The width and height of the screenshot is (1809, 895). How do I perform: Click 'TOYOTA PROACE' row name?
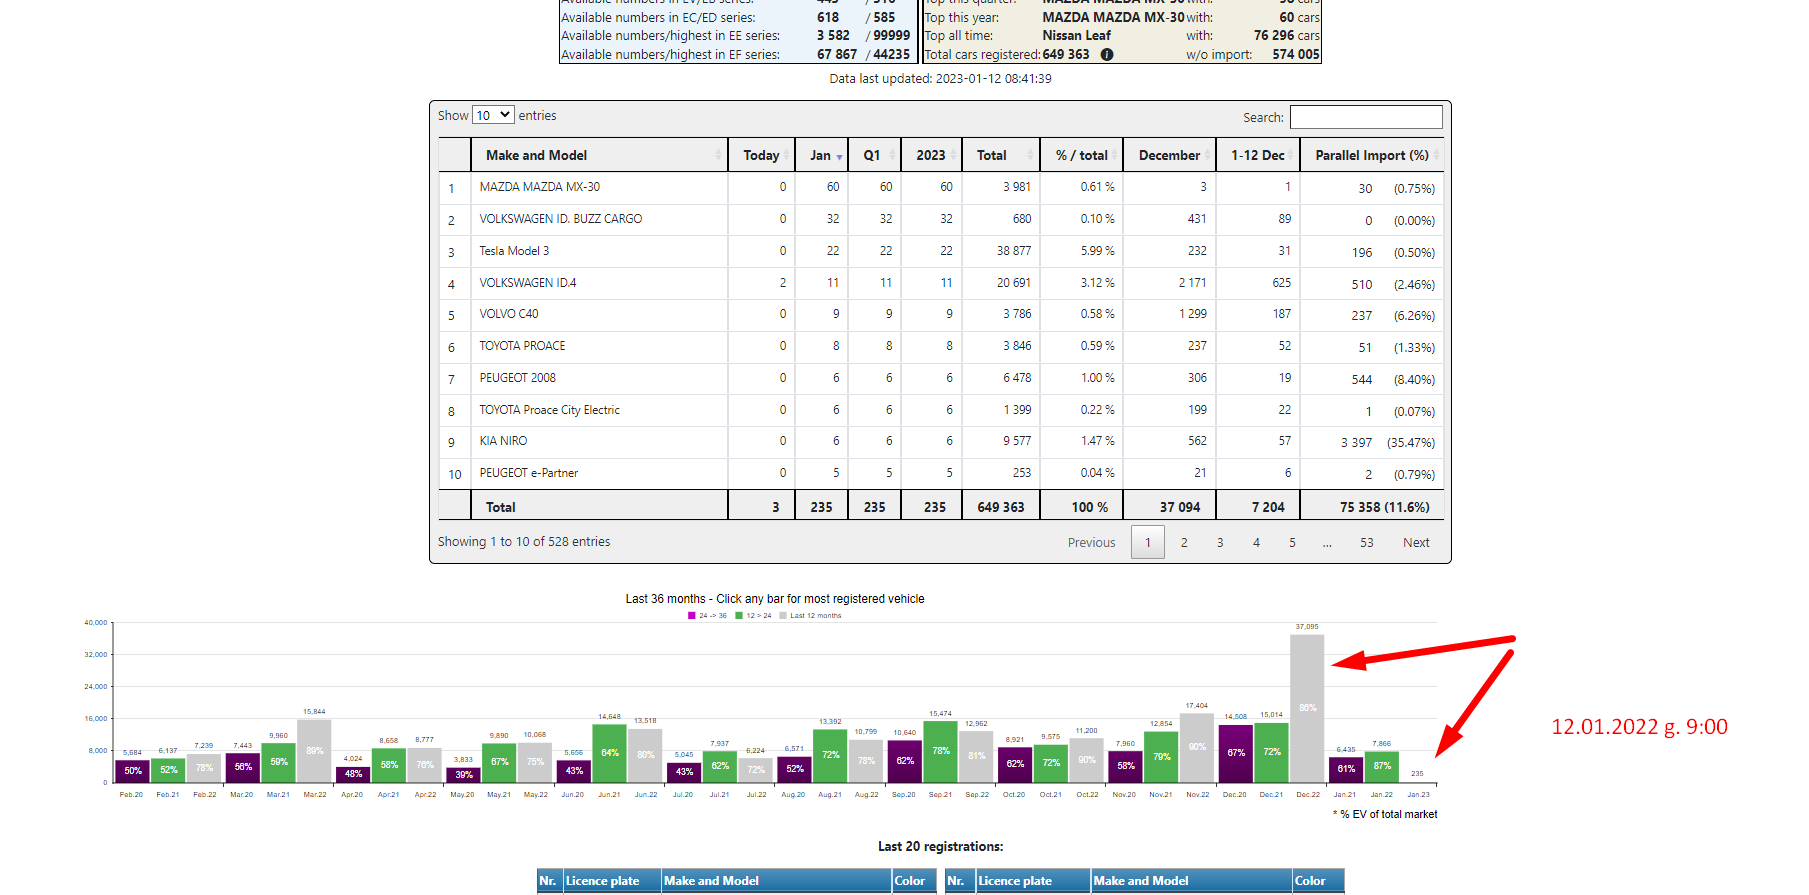[x=522, y=346]
